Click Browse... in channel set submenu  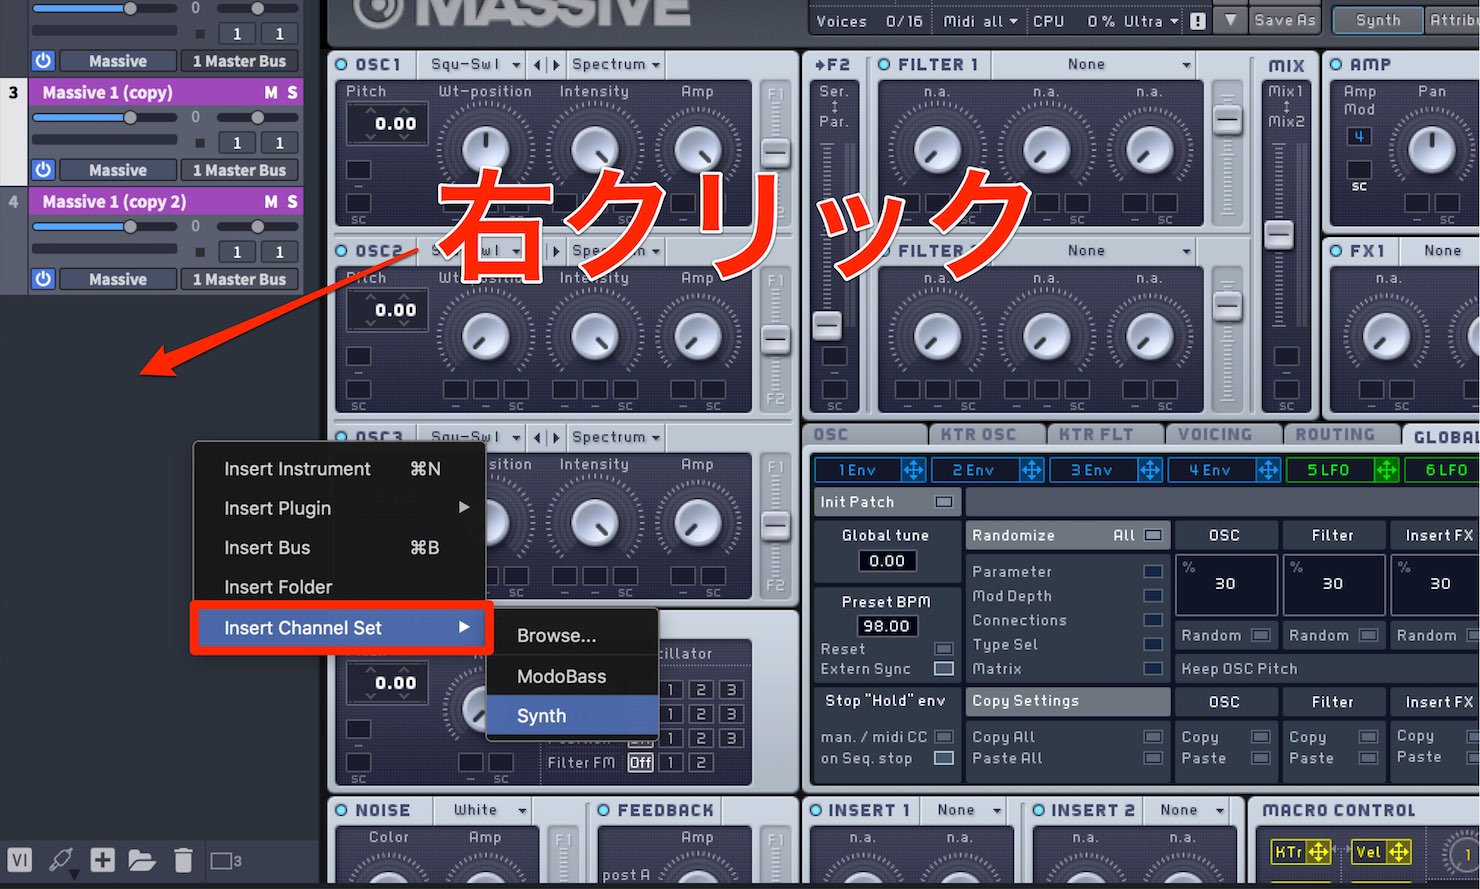click(x=572, y=636)
